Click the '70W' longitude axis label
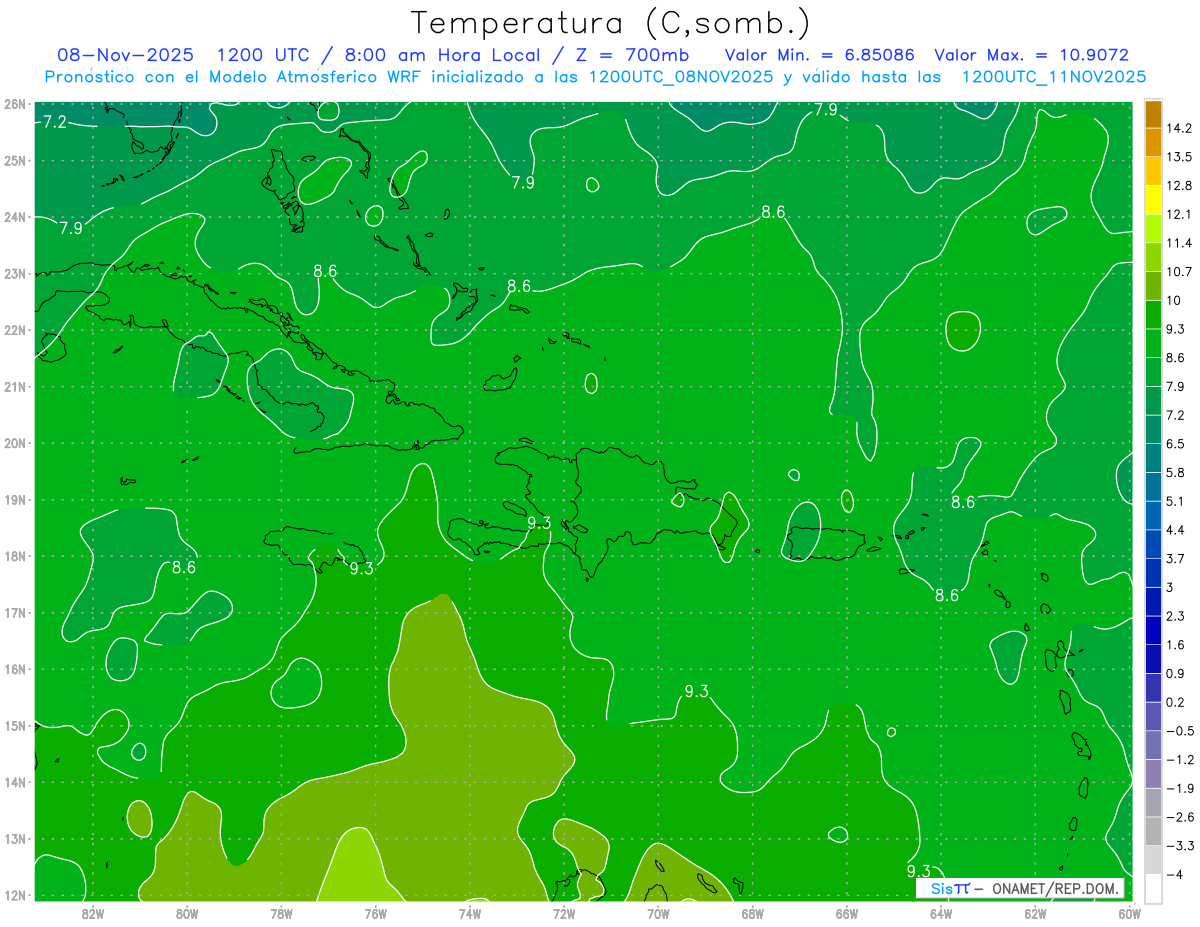Screen dimensions: 1200x927 coord(658,914)
